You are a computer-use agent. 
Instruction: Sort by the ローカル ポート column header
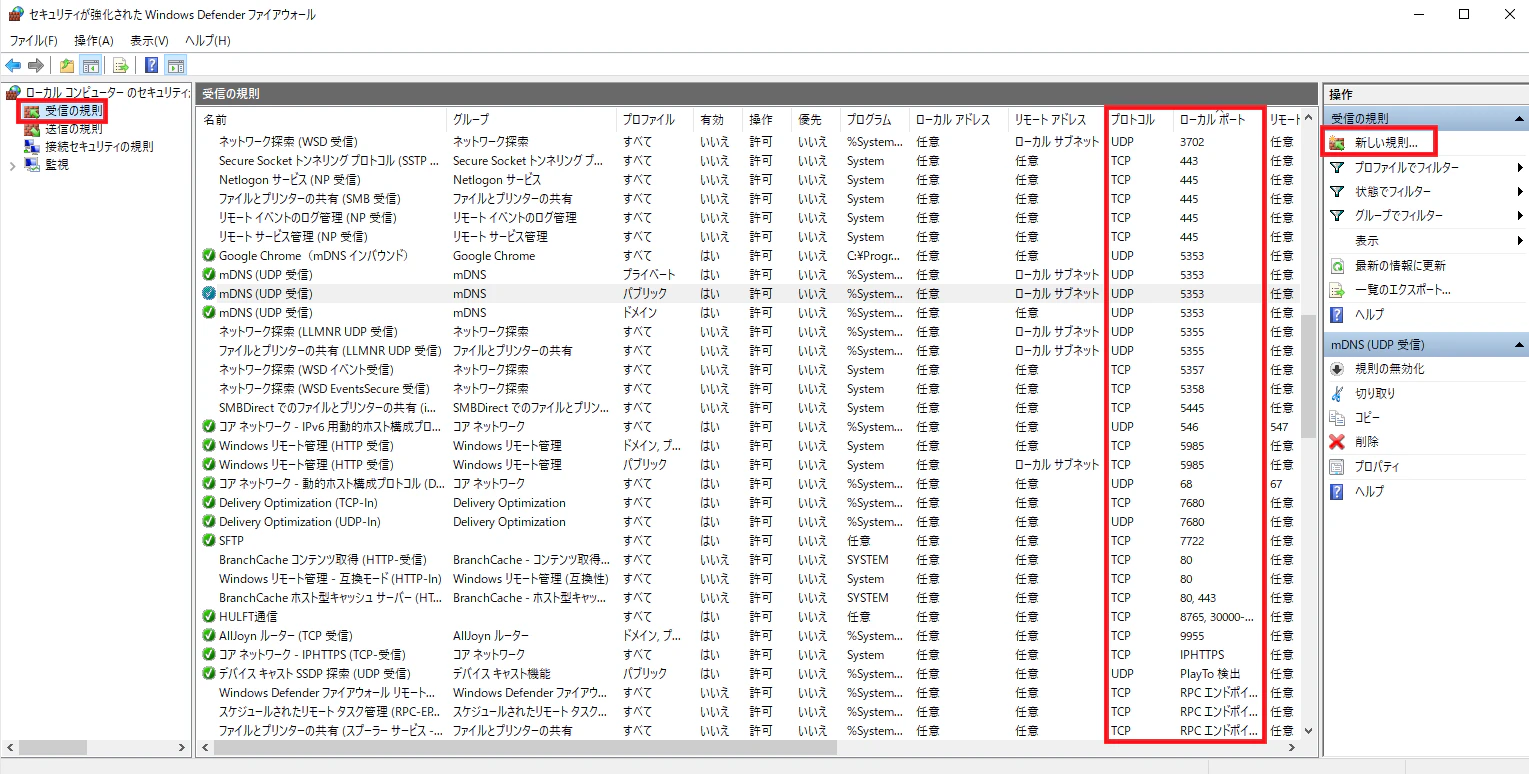pos(1219,120)
